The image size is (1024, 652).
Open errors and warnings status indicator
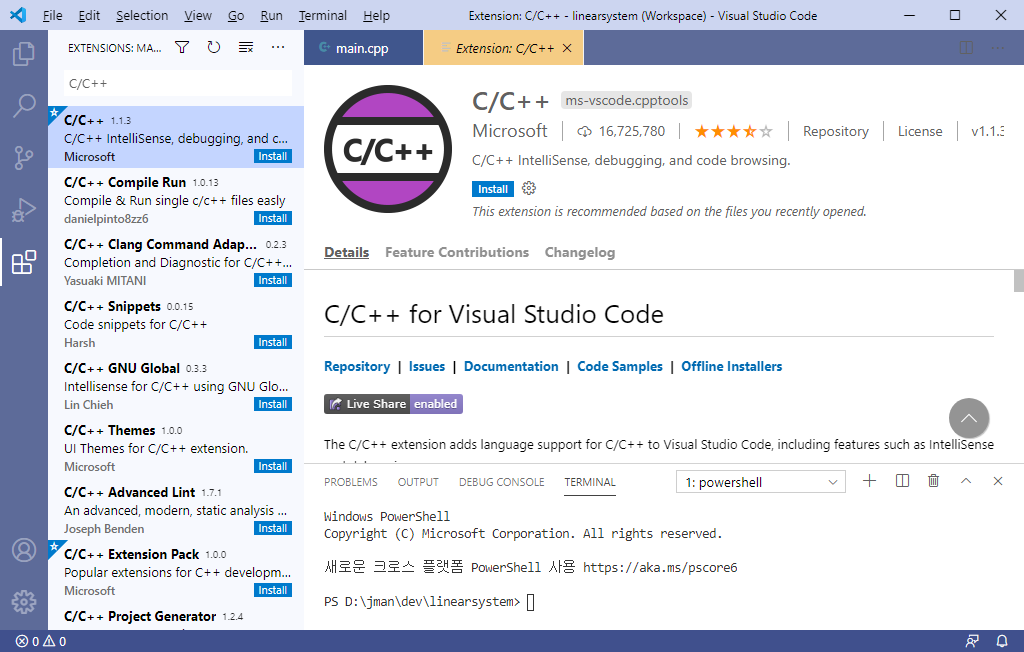[x=40, y=642]
